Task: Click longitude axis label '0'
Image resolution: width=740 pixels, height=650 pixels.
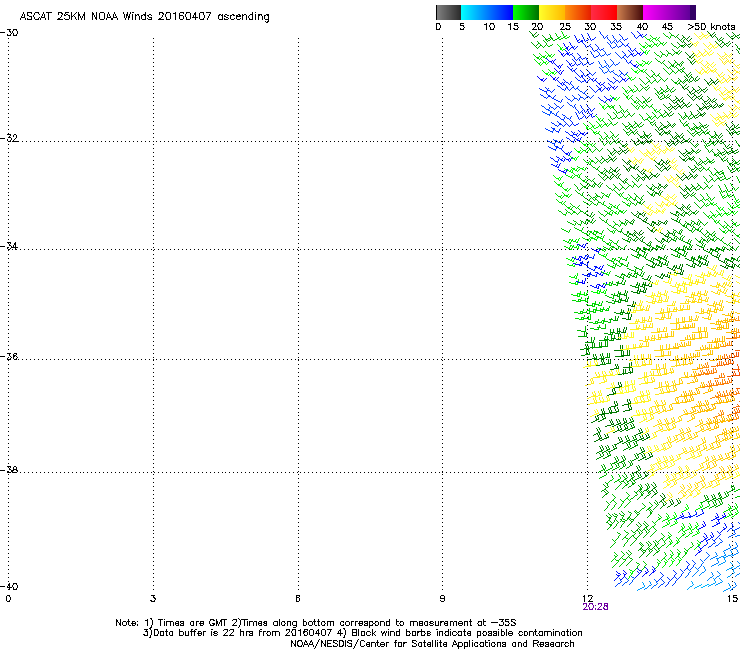Action: tap(8, 599)
